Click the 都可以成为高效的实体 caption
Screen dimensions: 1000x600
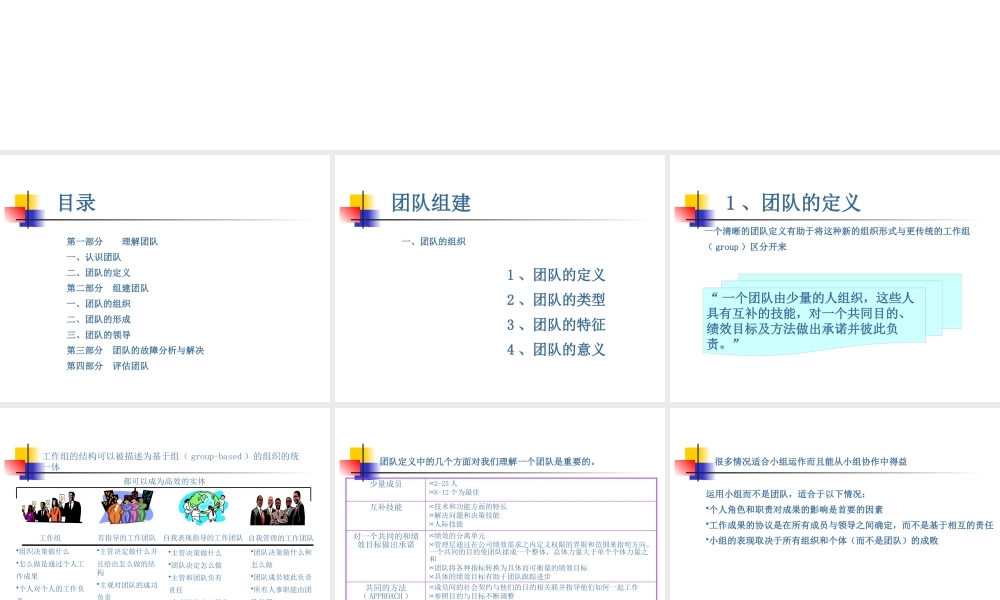(x=165, y=481)
